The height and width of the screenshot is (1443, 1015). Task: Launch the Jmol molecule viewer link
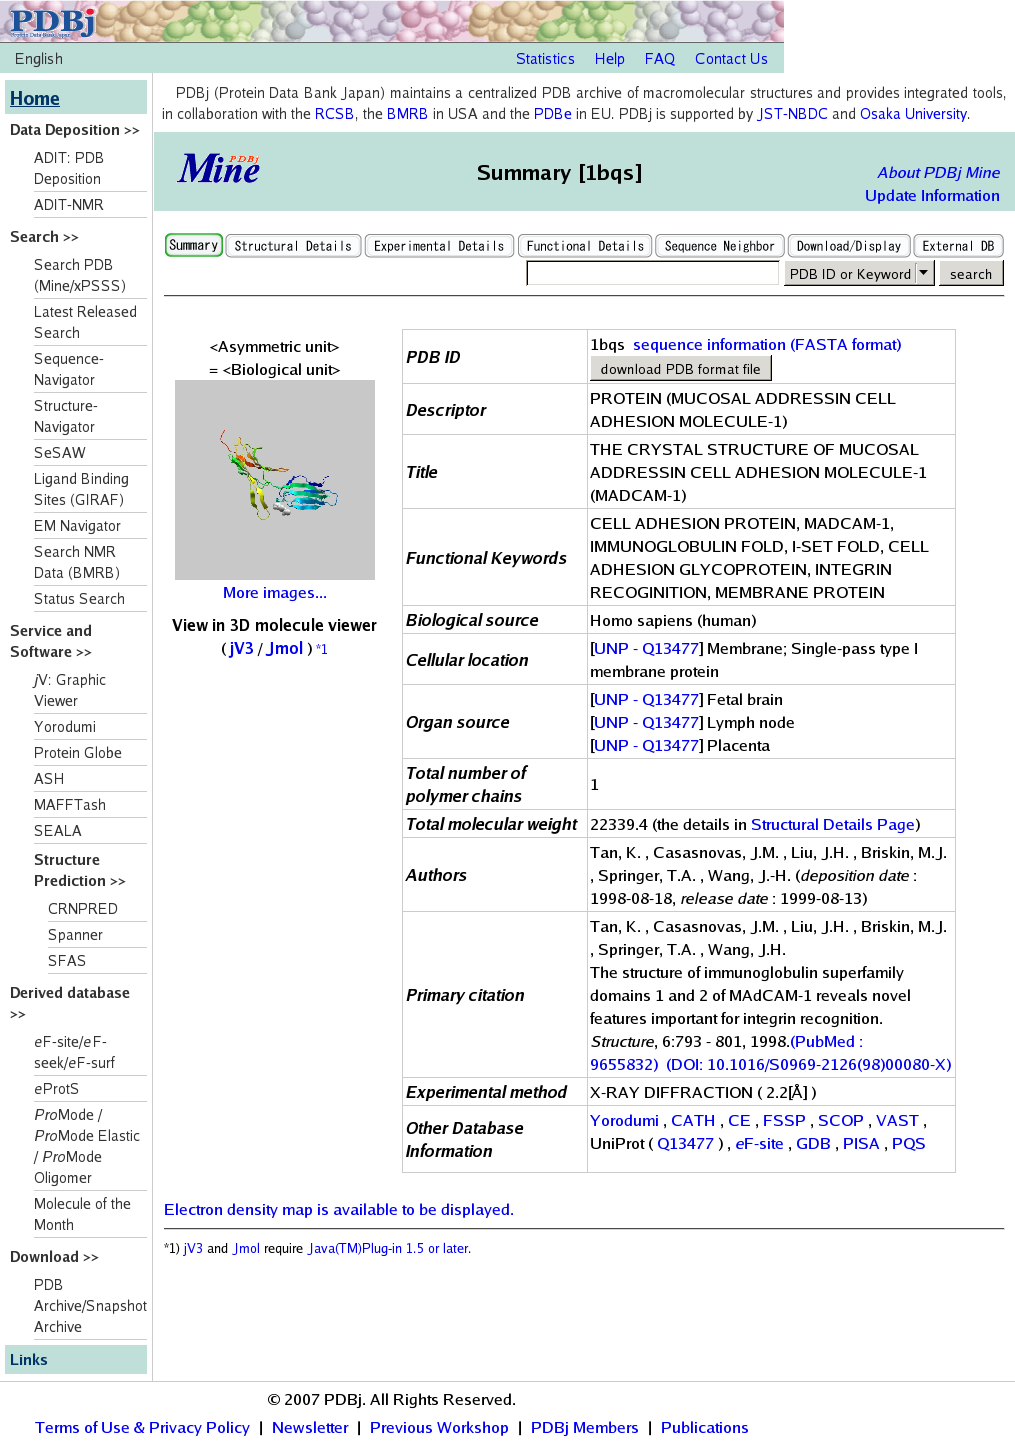[285, 648]
